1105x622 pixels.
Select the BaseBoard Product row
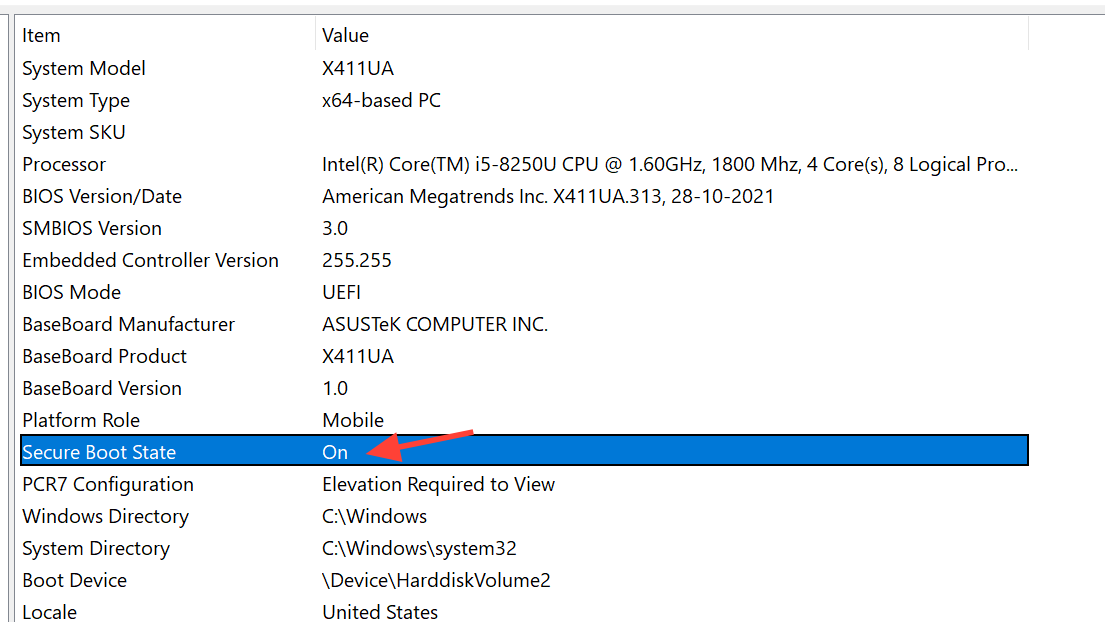tap(105, 356)
